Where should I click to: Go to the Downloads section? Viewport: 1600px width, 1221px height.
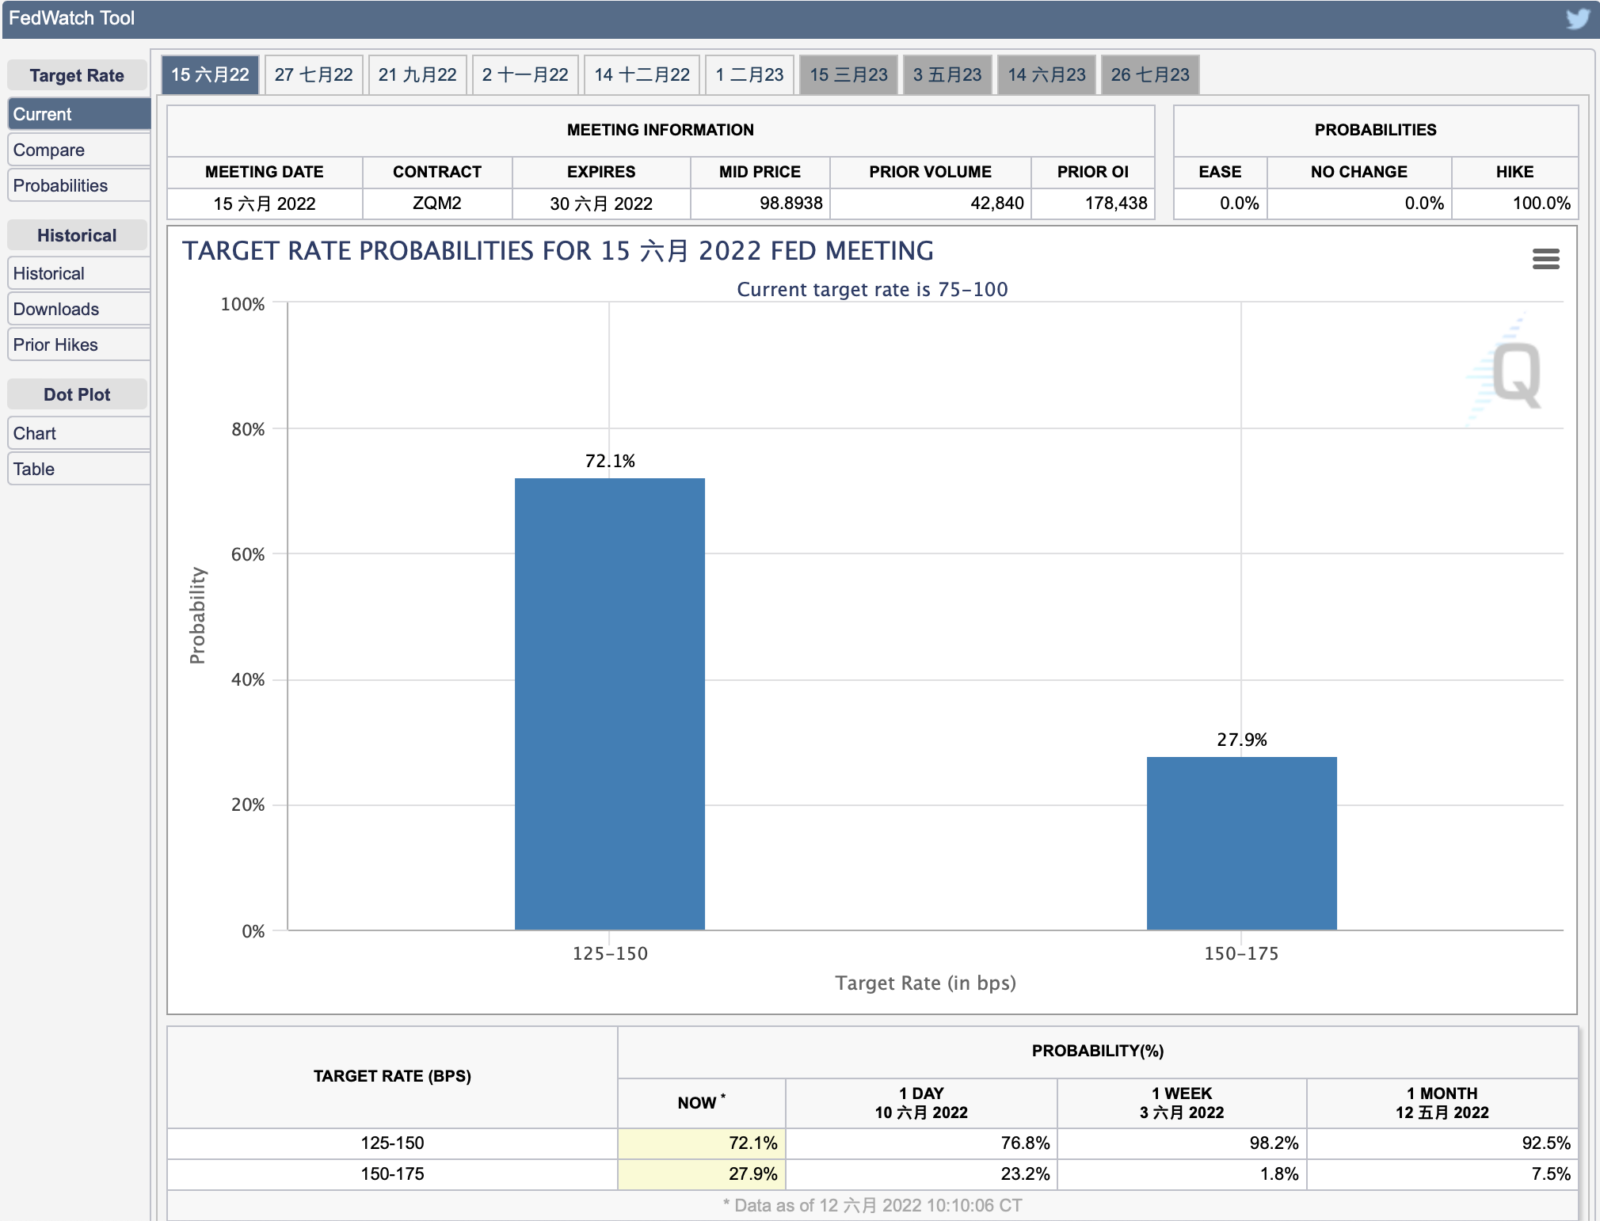pos(56,310)
